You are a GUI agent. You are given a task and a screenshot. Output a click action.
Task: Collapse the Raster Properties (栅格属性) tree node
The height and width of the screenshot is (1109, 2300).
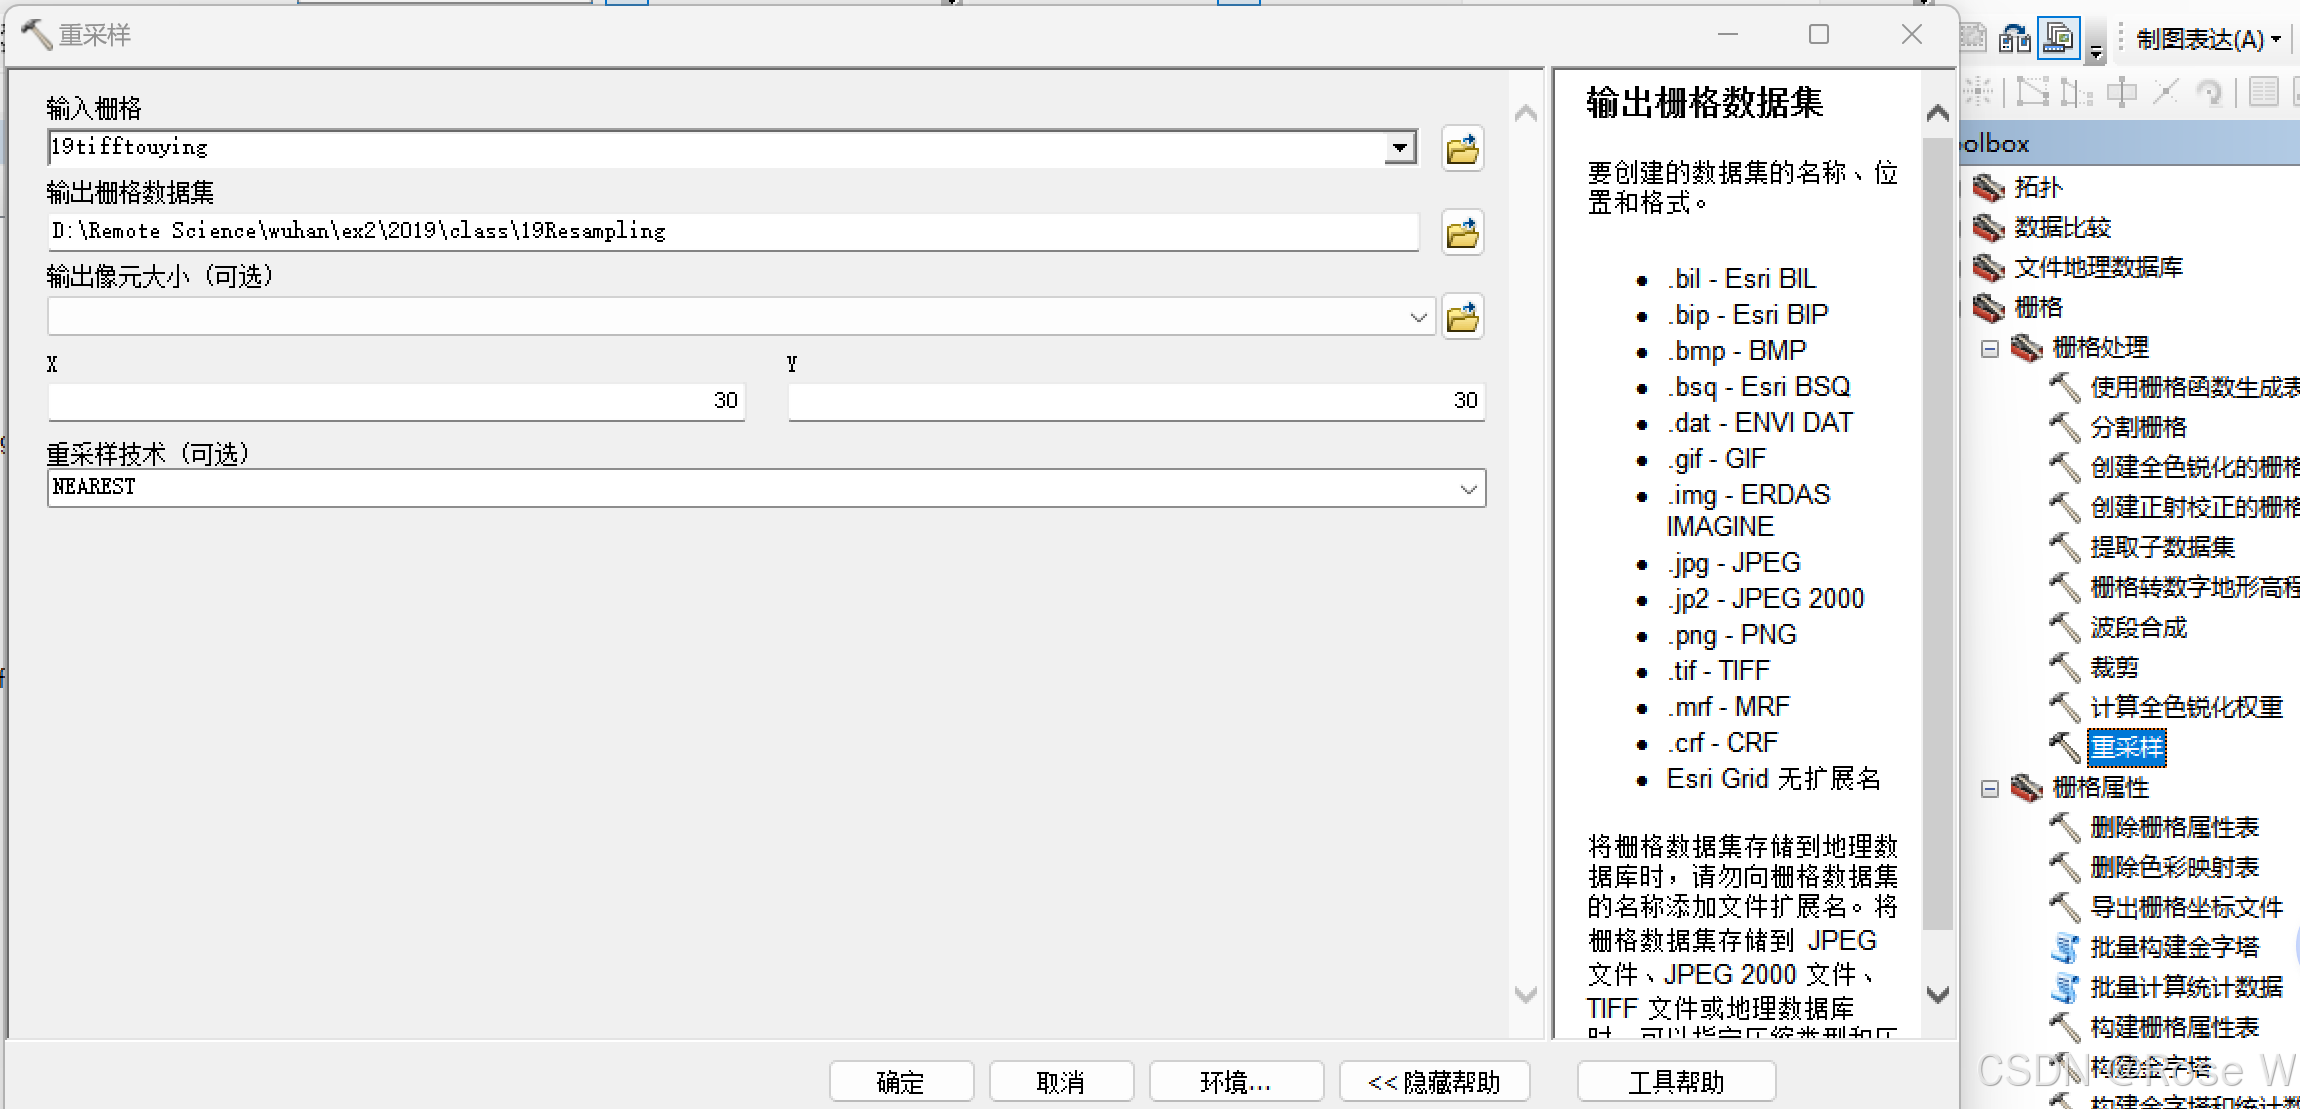click(1990, 788)
